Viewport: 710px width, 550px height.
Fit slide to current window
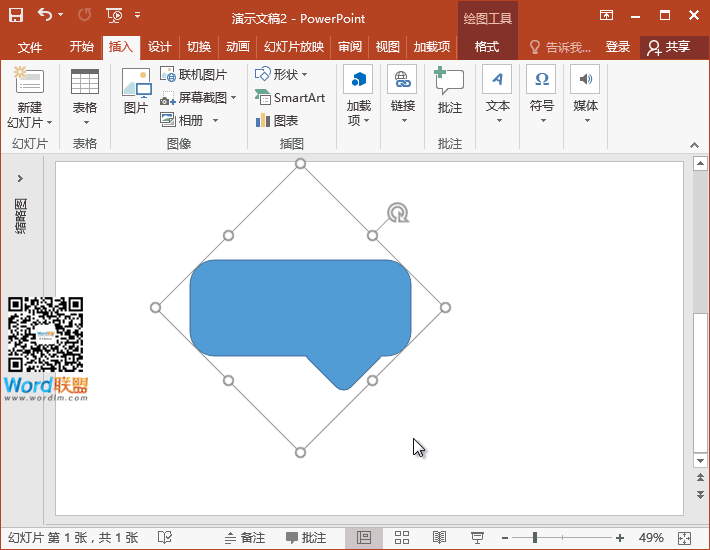point(684,538)
